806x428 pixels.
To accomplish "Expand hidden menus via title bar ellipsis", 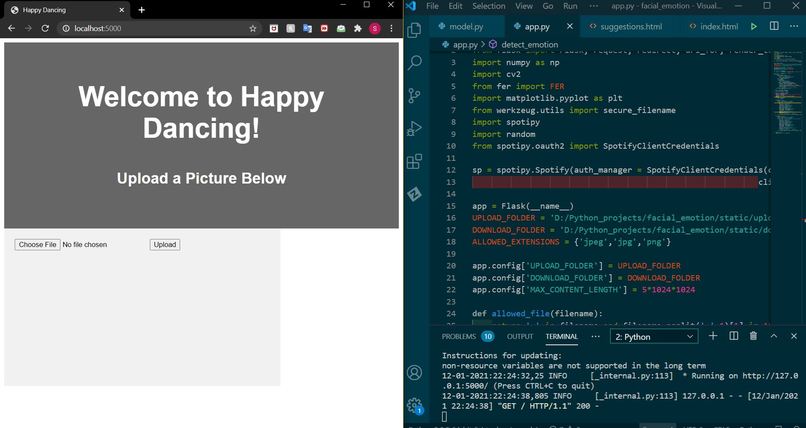I will coord(594,6).
